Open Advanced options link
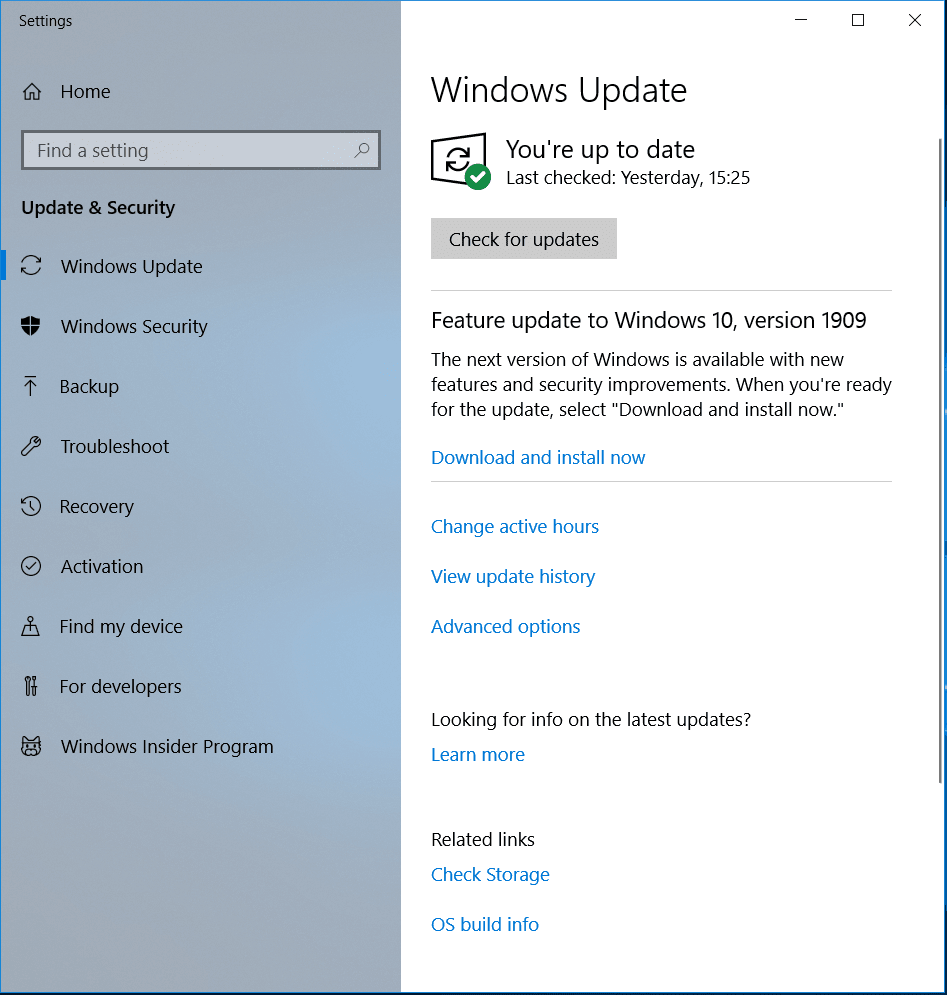Viewport: 947px width, 995px height. (x=505, y=627)
